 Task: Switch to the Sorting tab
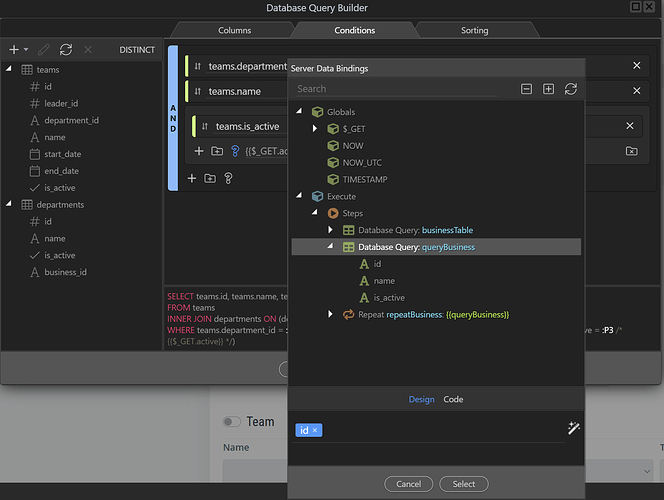[474, 31]
